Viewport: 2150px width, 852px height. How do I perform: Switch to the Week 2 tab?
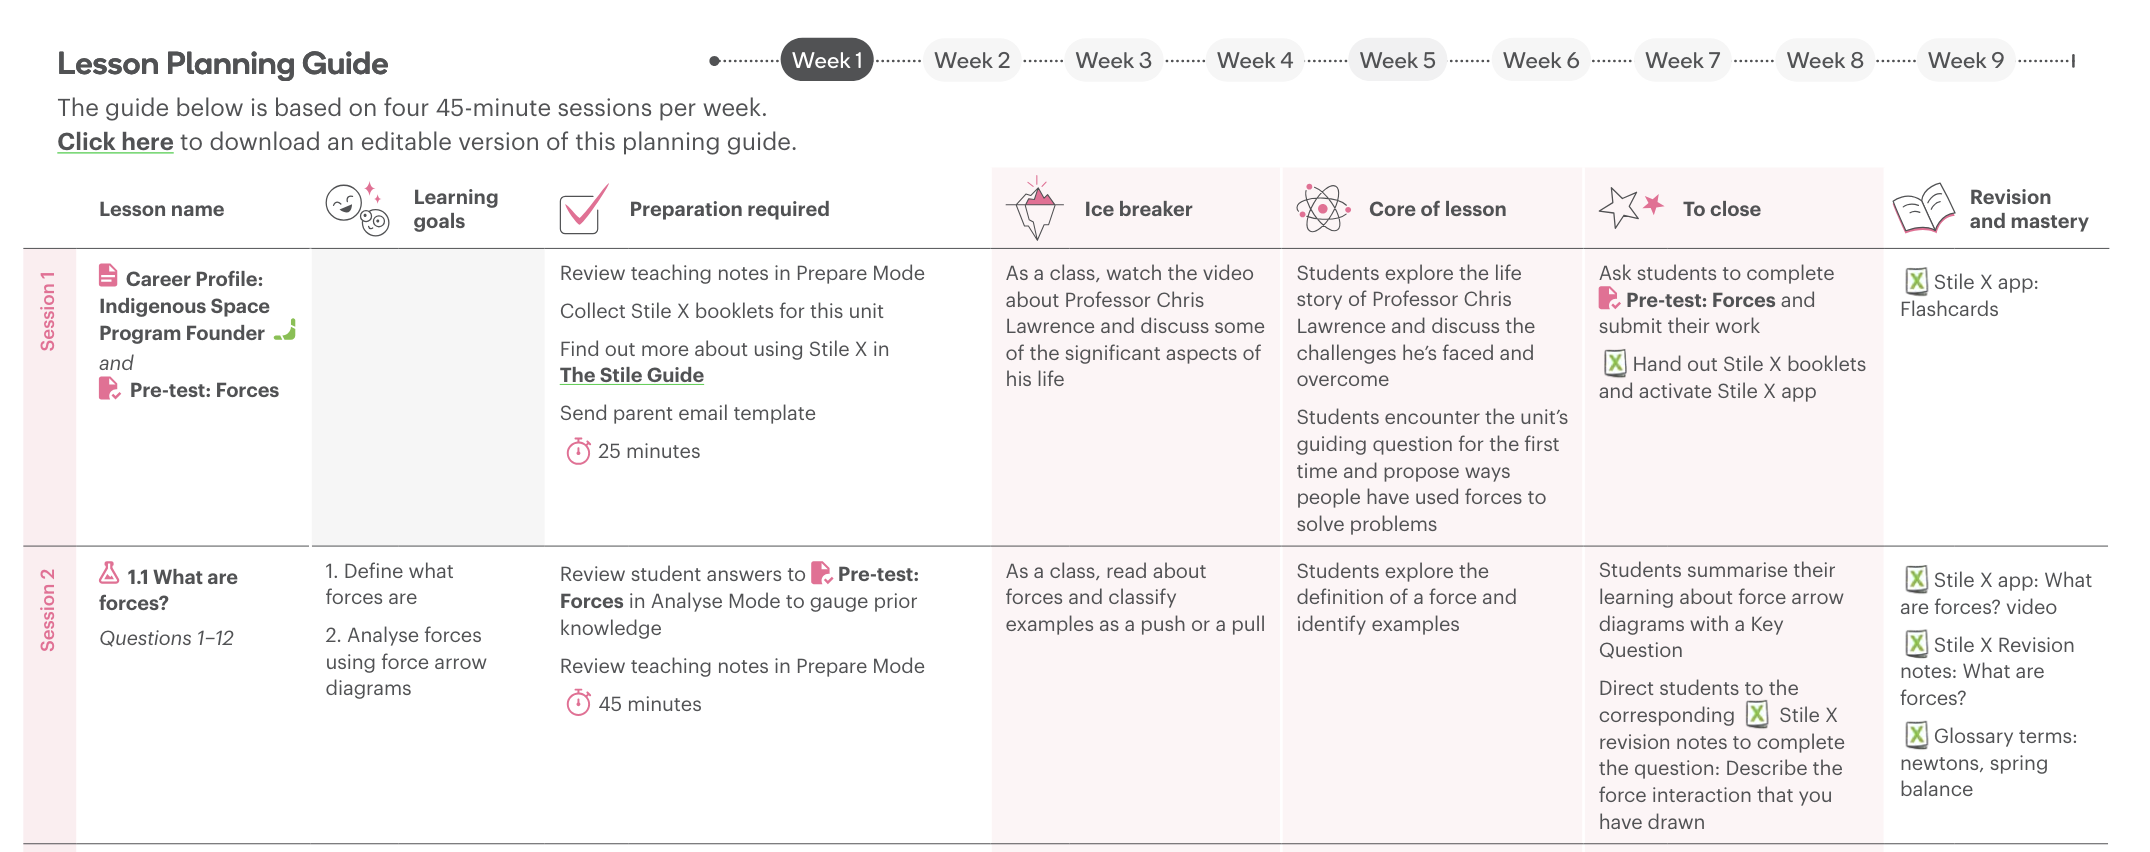971,60
